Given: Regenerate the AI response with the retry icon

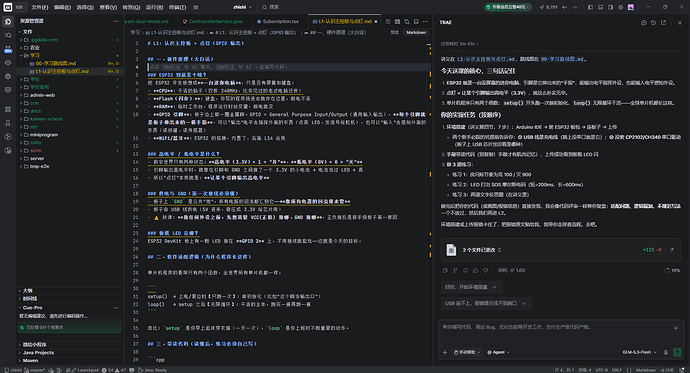Looking at the screenshot, I should click(x=465, y=271).
